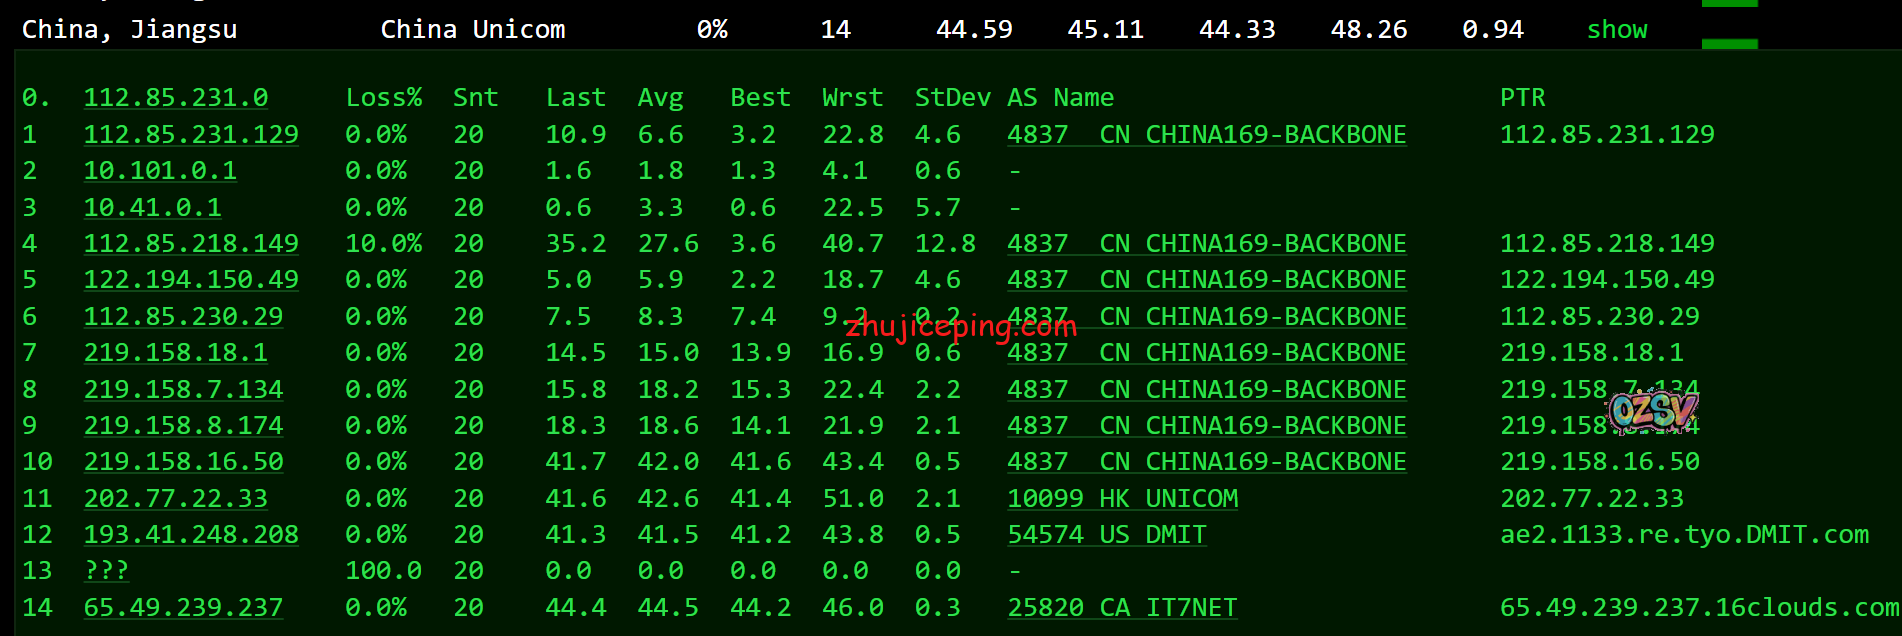Open the 10099 HK UNICOM AS link
The image size is (1902, 636).
[1122, 499]
